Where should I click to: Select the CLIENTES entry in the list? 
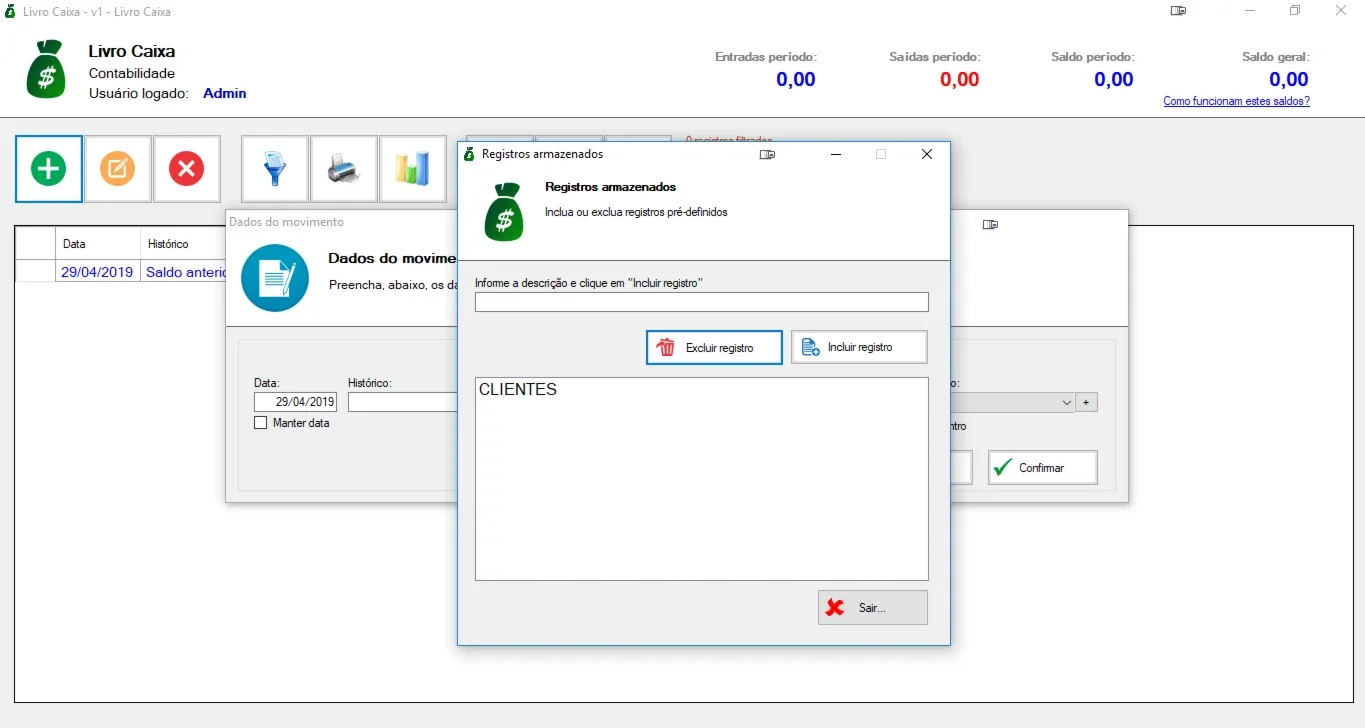coord(518,390)
